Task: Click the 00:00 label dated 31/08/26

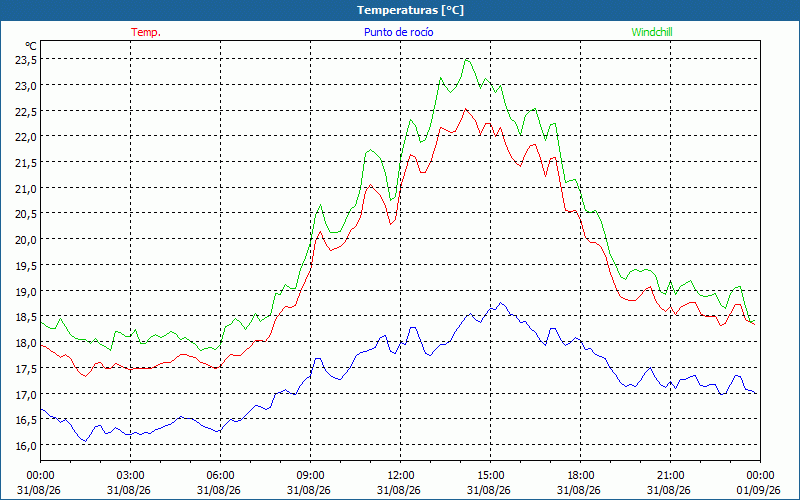Action: coord(40,476)
